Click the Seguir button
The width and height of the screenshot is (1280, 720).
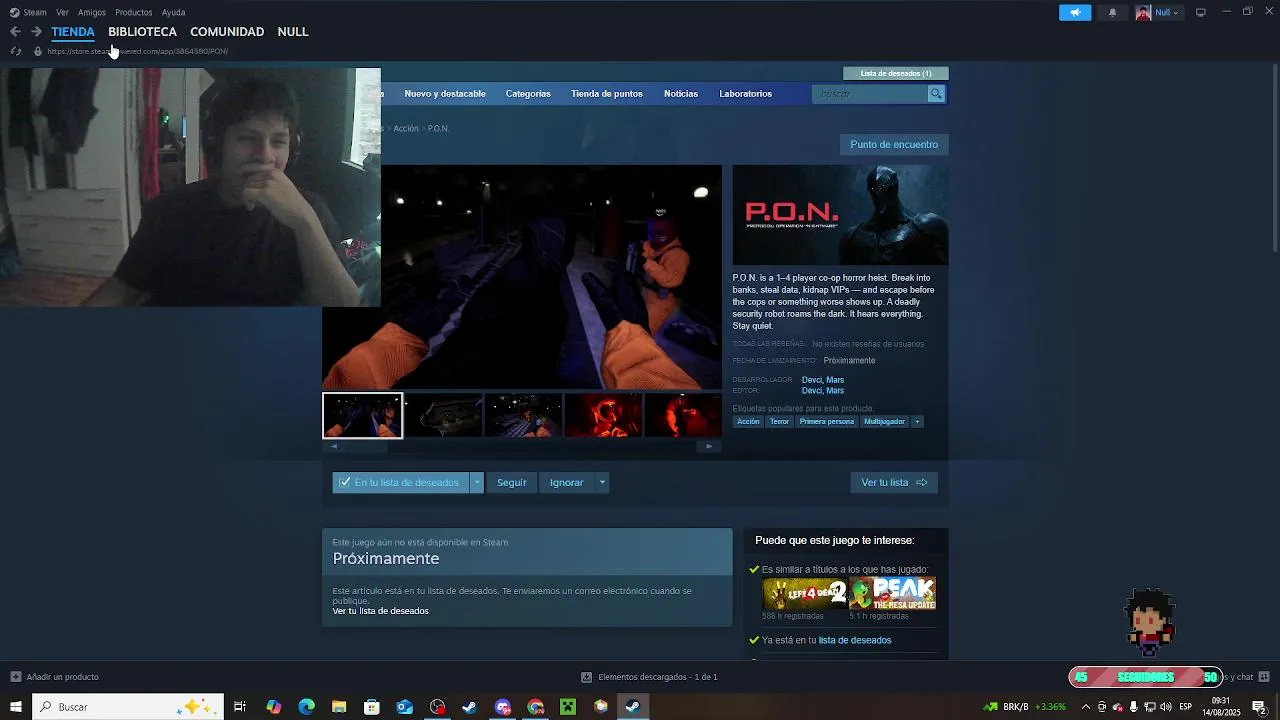pos(512,482)
